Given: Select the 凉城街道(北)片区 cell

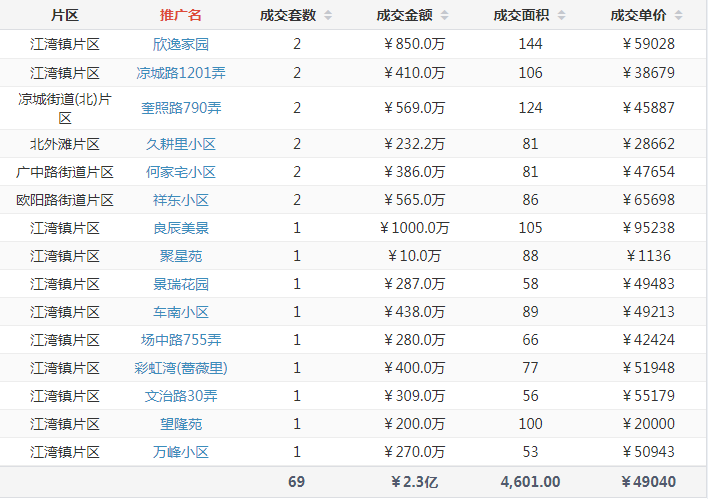Looking at the screenshot, I should pos(65,108).
